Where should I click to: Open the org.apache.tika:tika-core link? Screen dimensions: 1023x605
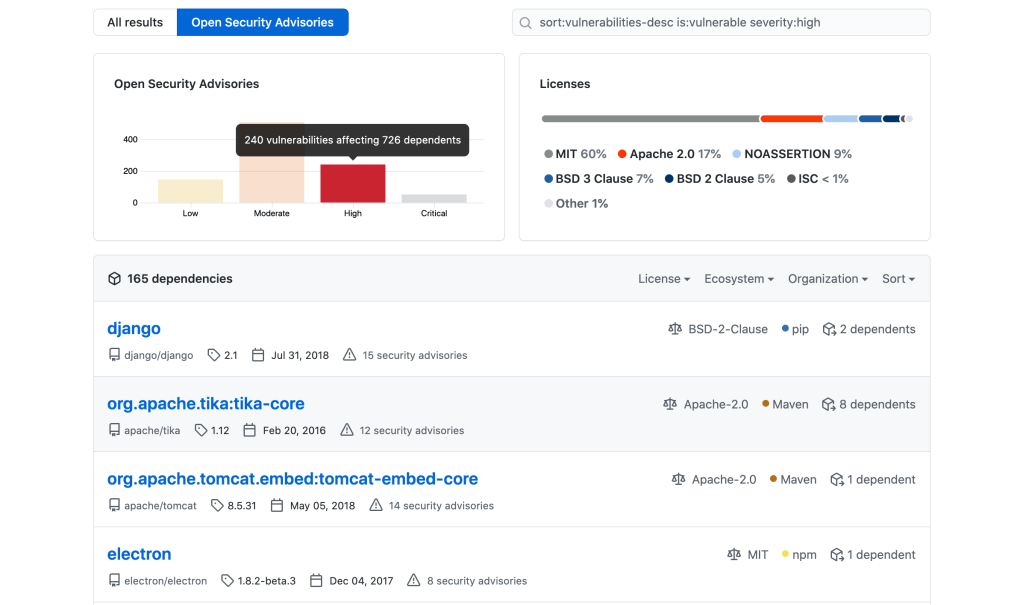click(206, 404)
